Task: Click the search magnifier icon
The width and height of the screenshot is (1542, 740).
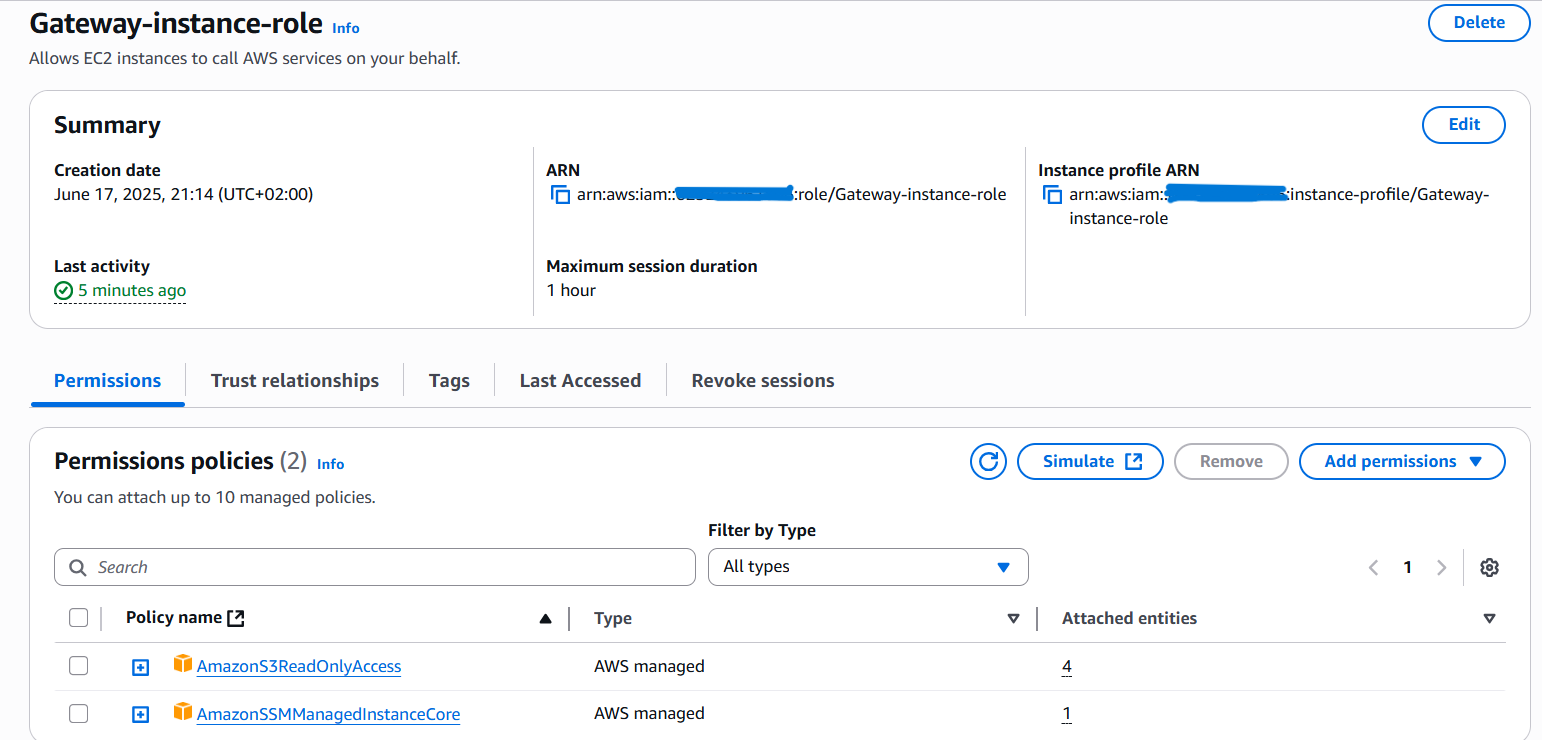Action: pos(78,567)
